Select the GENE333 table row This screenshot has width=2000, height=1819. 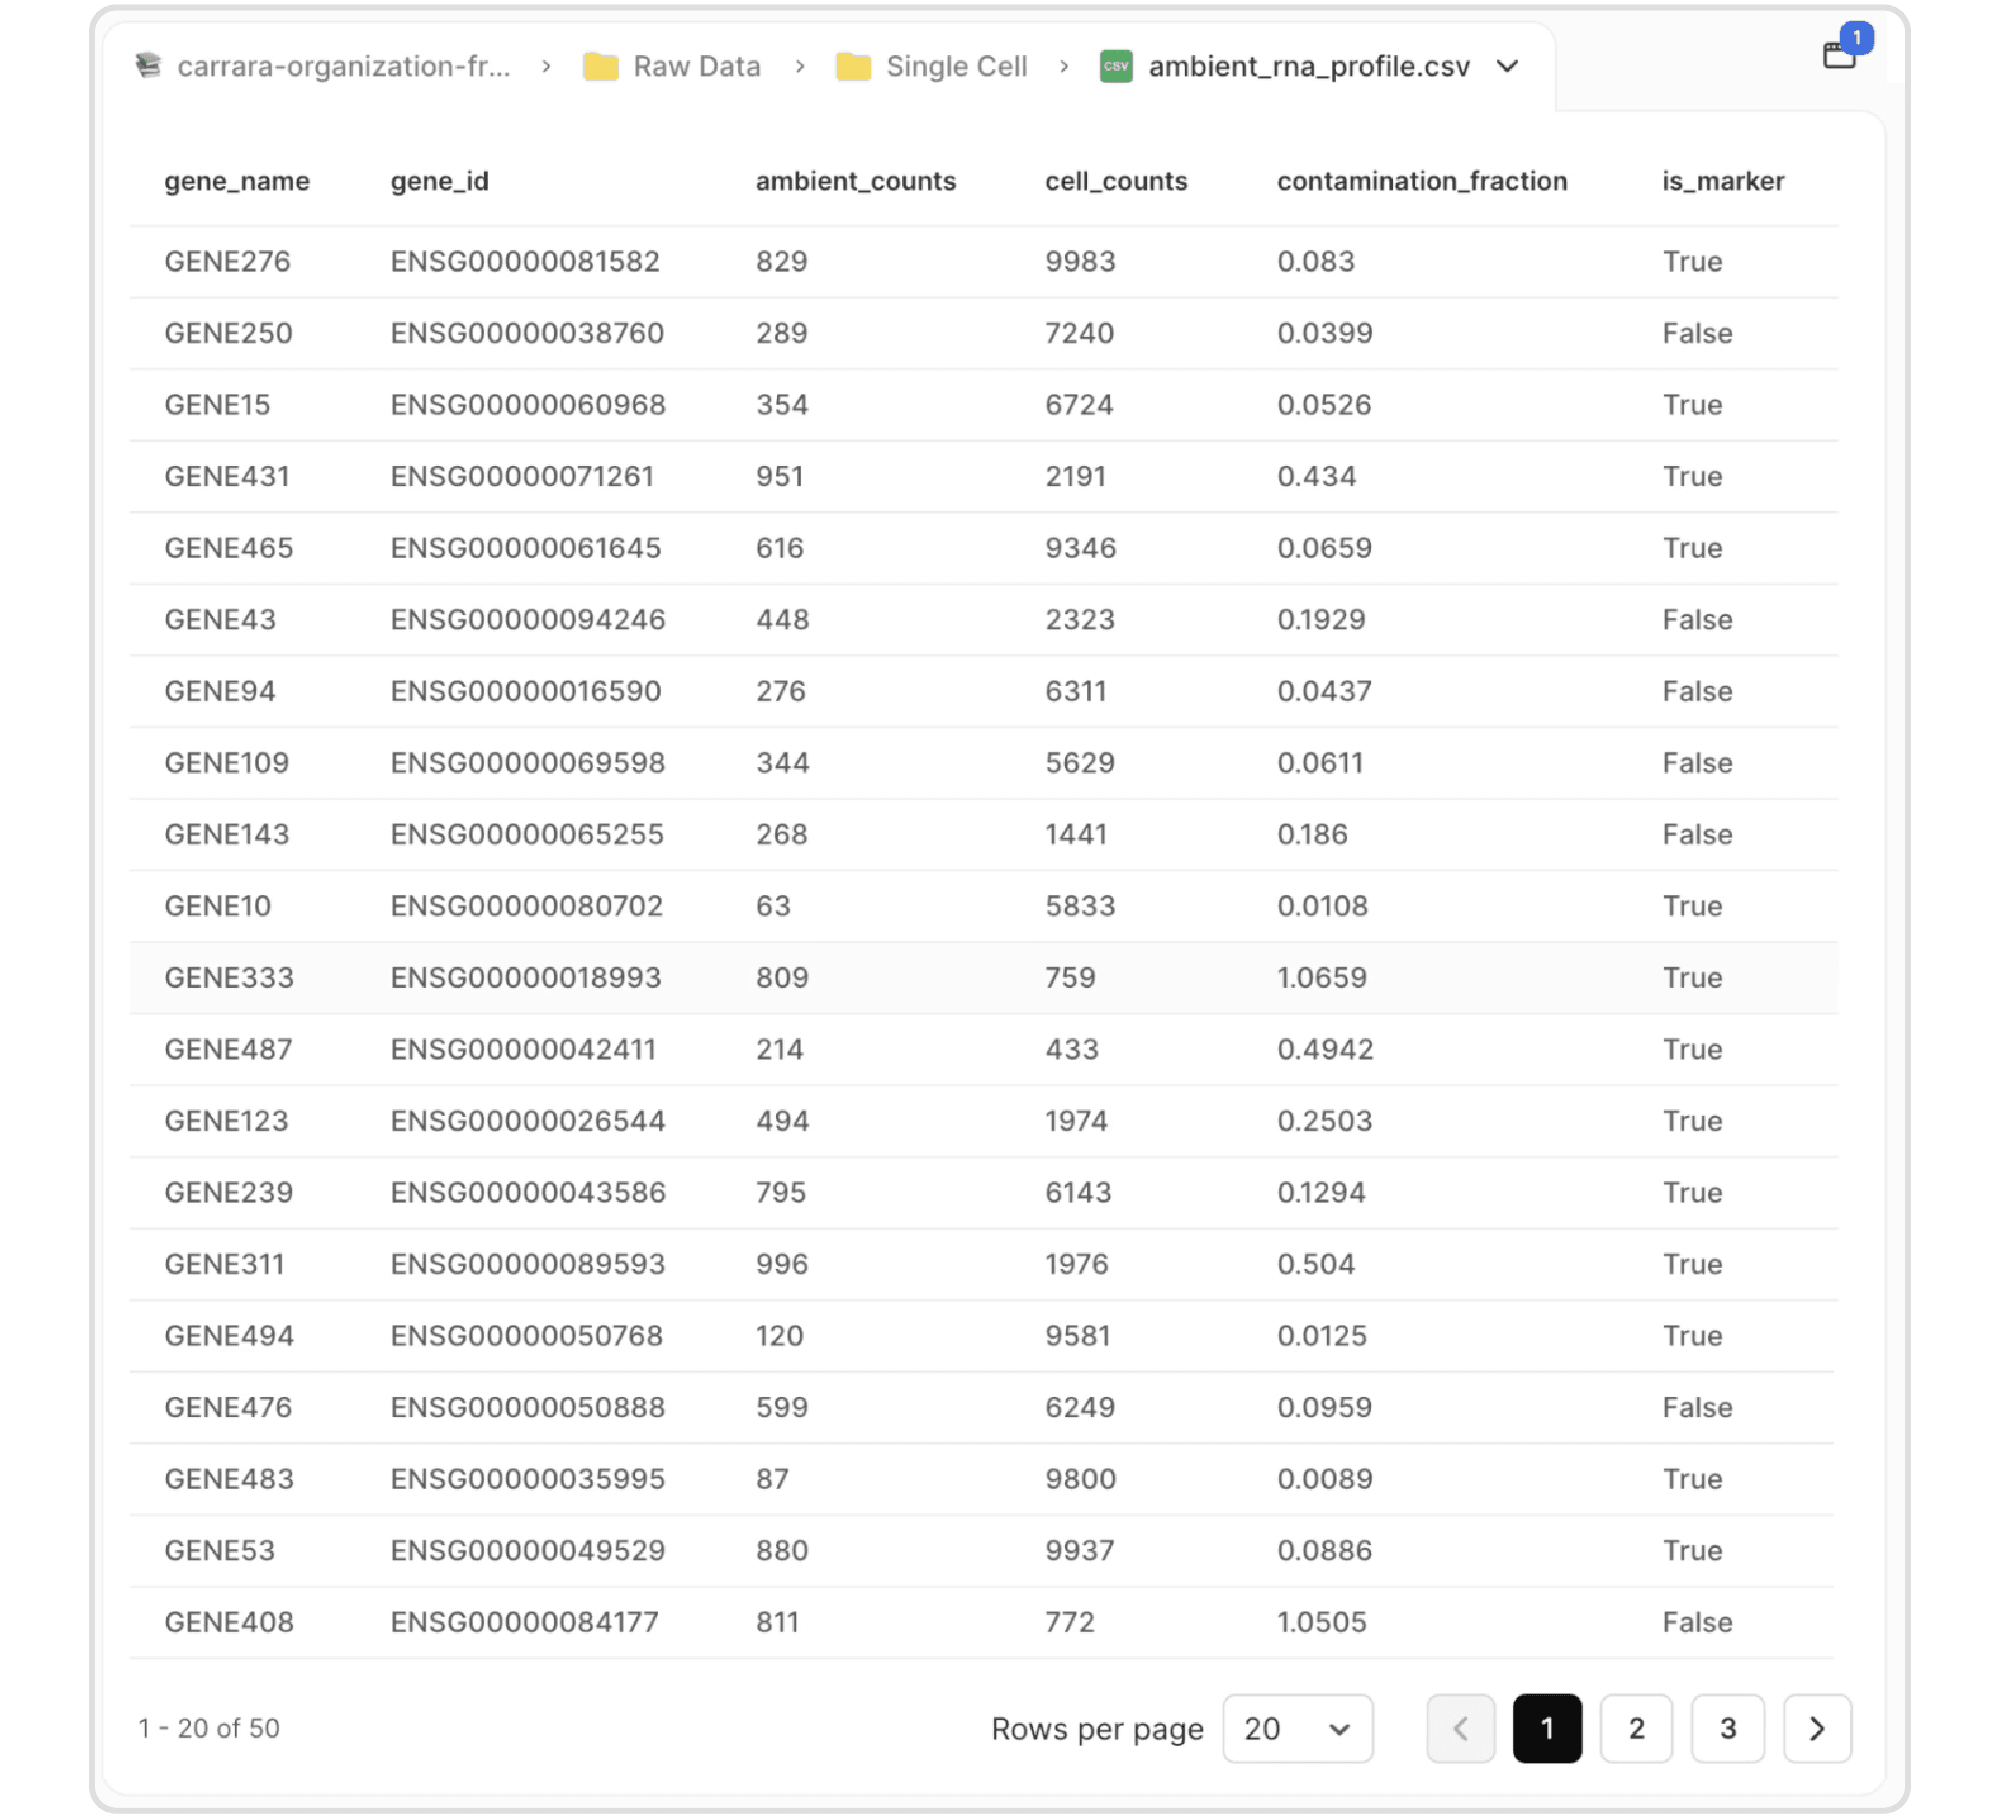point(229,977)
